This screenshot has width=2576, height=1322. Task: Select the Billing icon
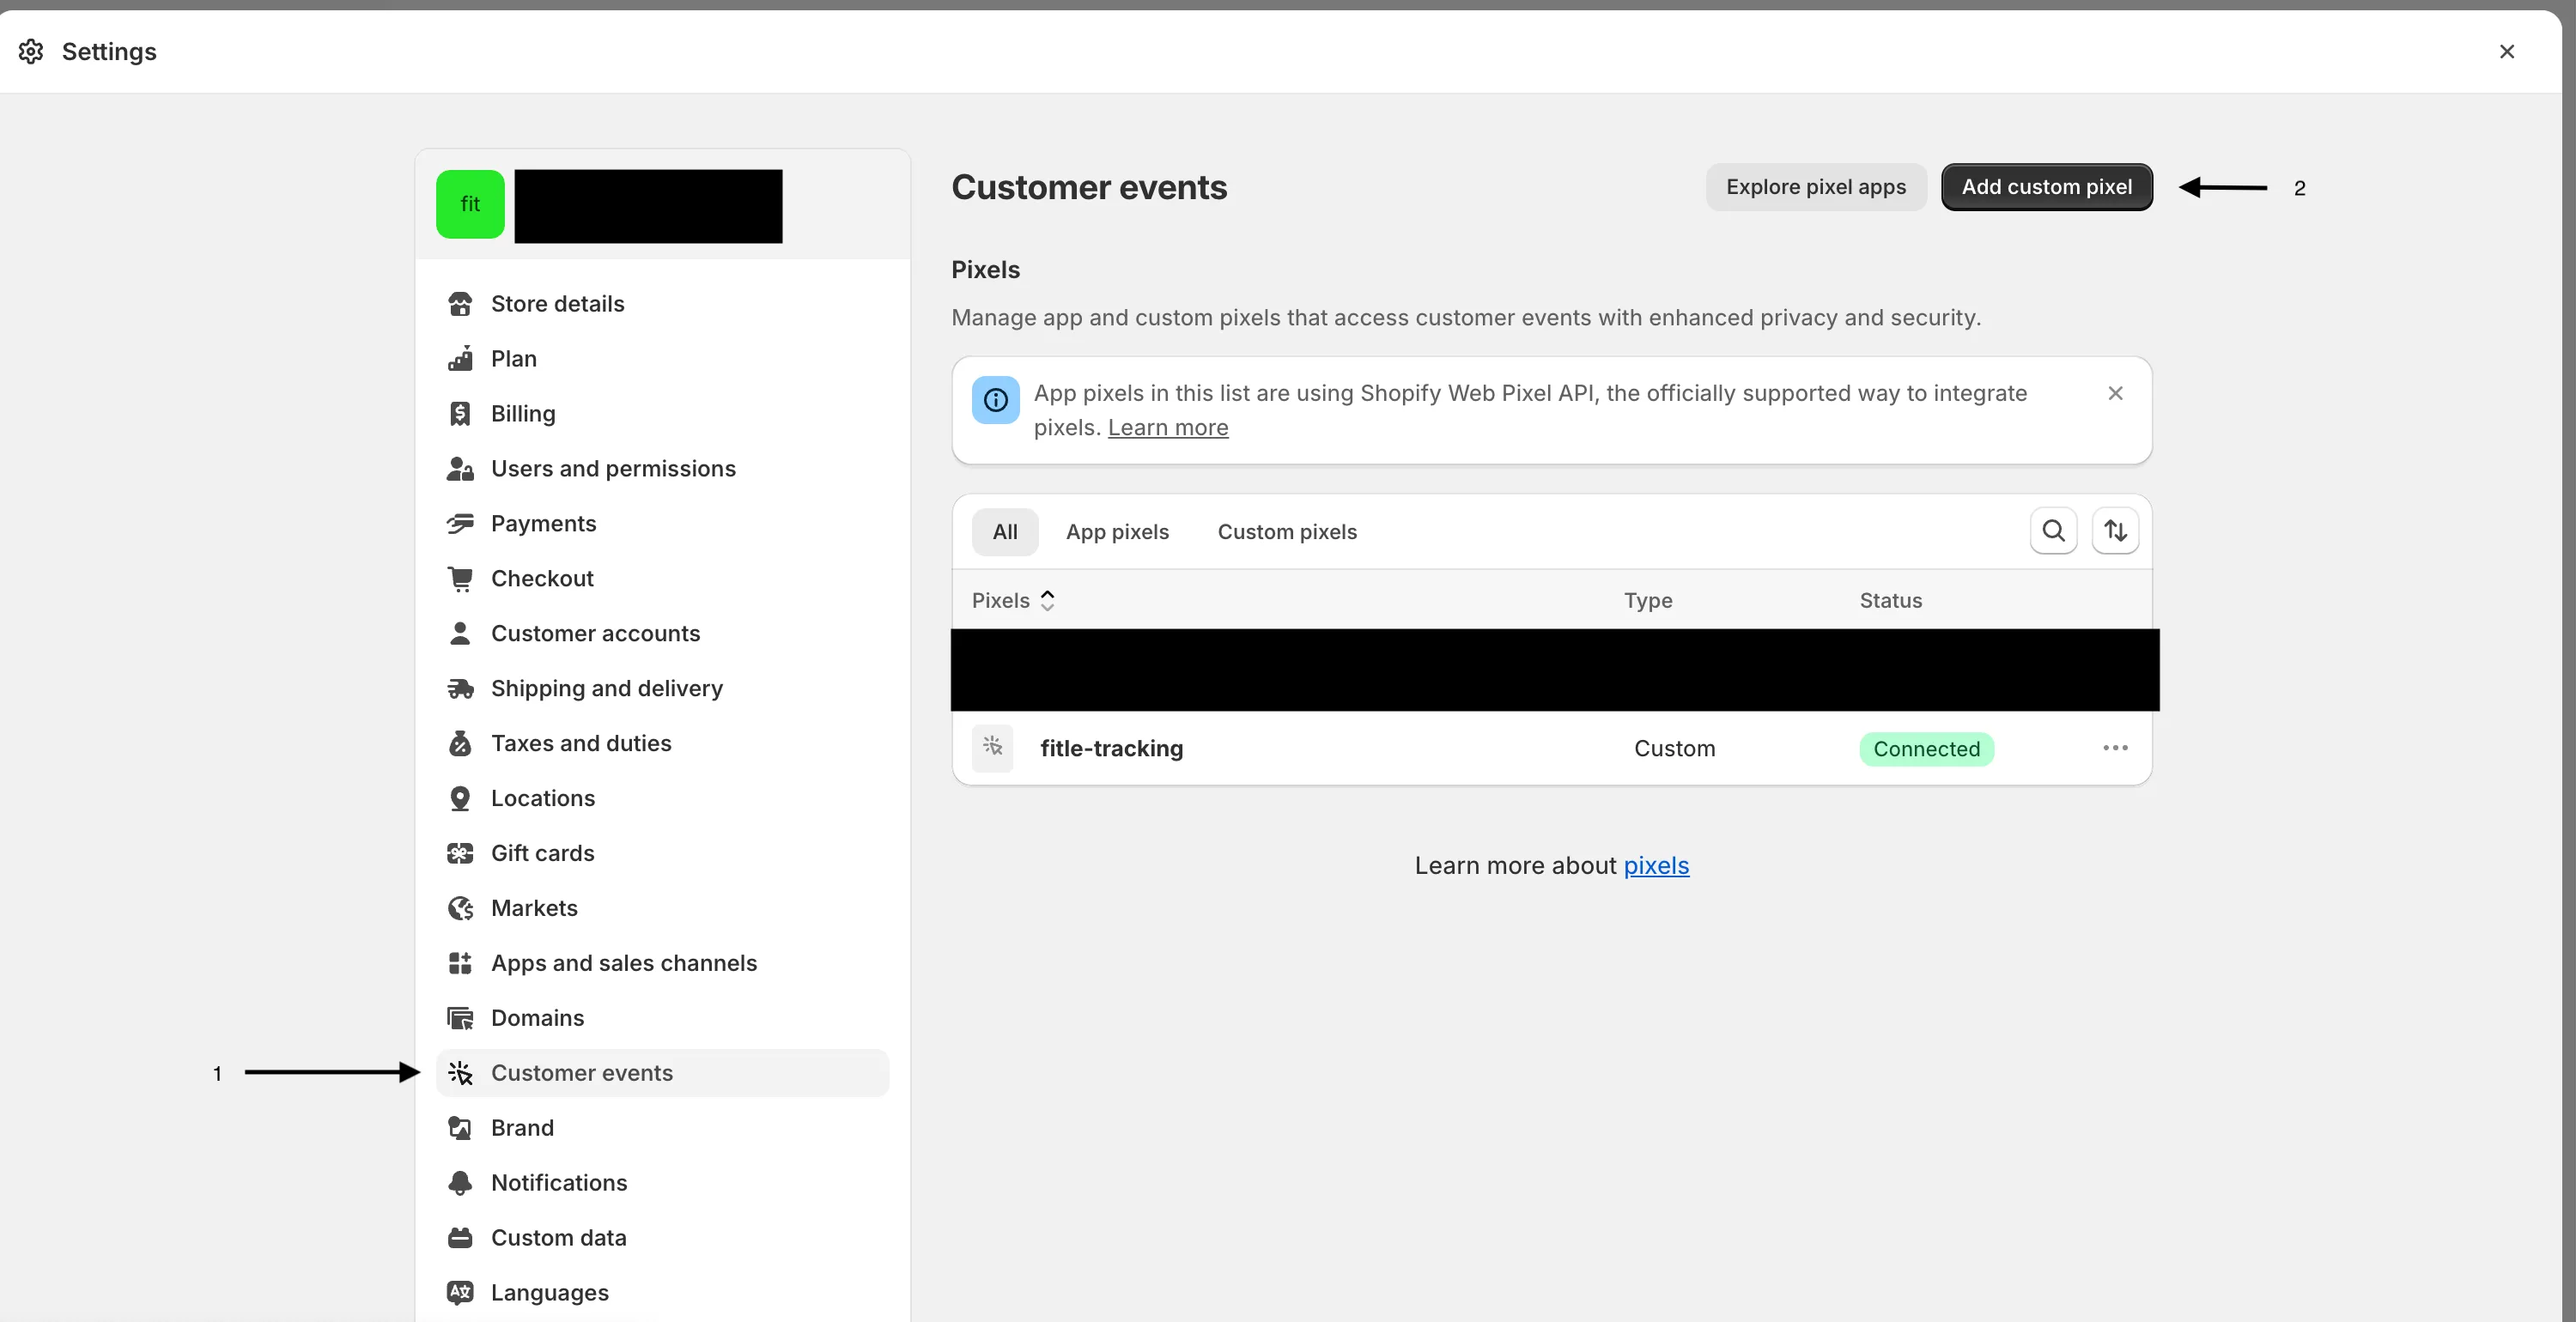tap(460, 414)
